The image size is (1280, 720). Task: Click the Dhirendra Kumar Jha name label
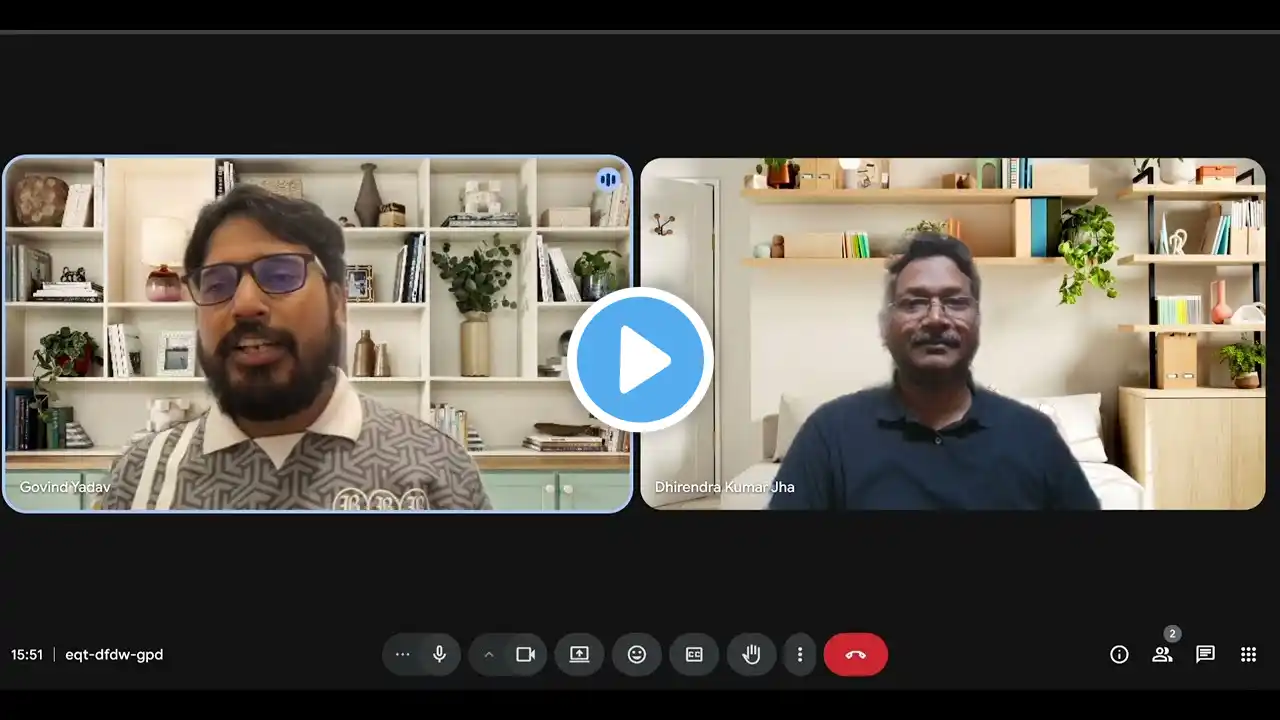tap(725, 487)
